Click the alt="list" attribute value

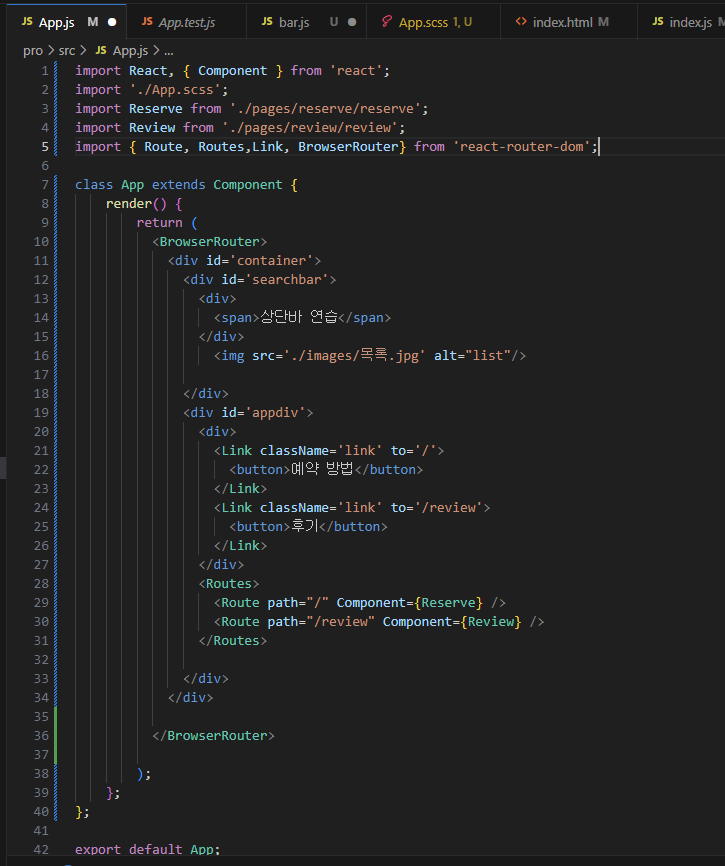[x=488, y=356]
